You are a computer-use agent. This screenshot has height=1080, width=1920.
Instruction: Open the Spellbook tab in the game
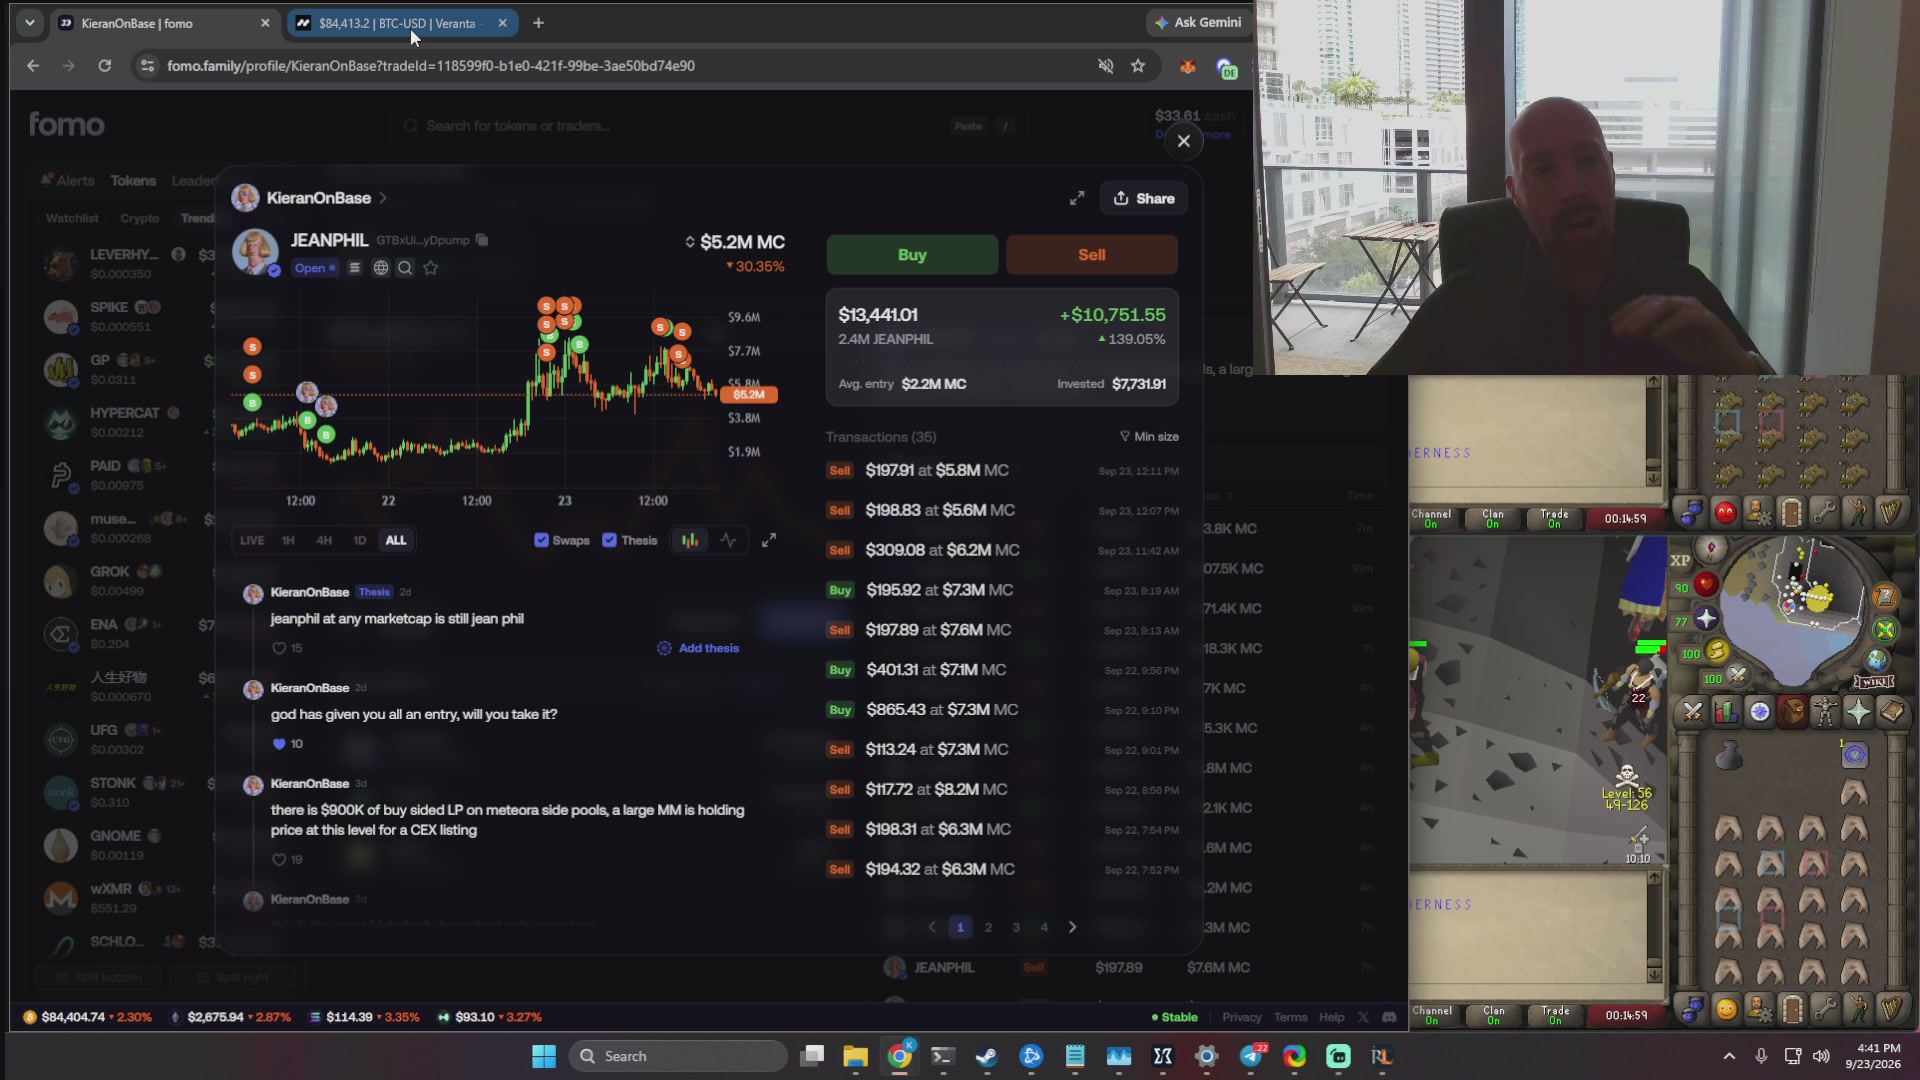[1892, 712]
